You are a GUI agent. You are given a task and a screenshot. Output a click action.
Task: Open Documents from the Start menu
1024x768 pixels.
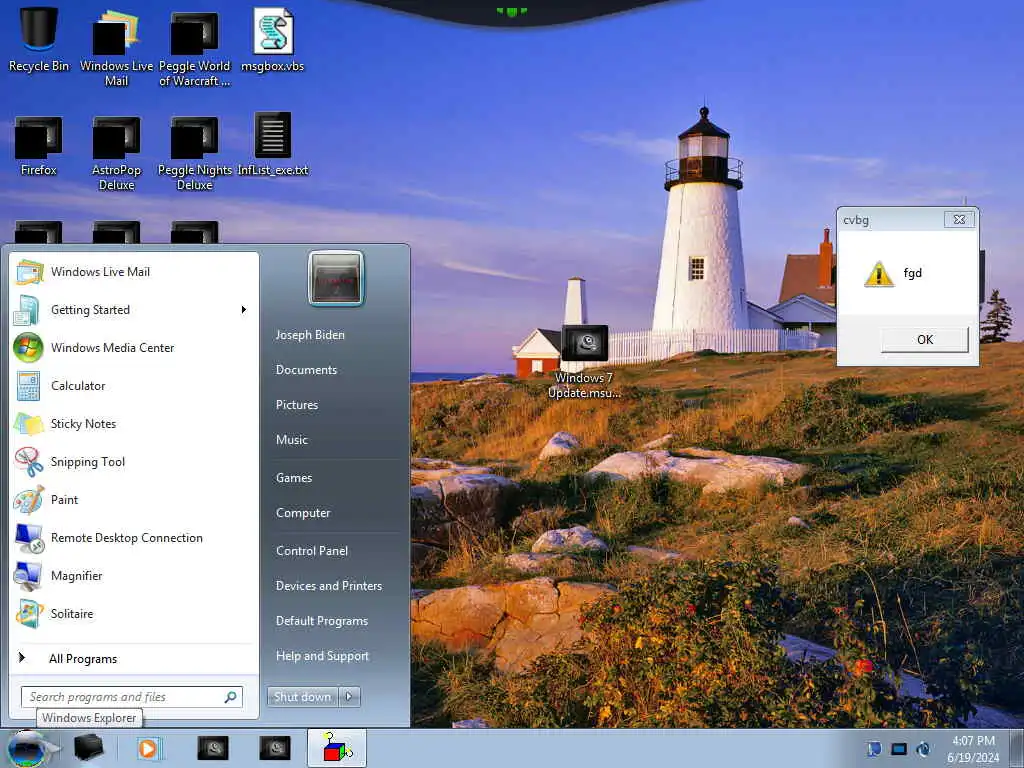tap(306, 370)
